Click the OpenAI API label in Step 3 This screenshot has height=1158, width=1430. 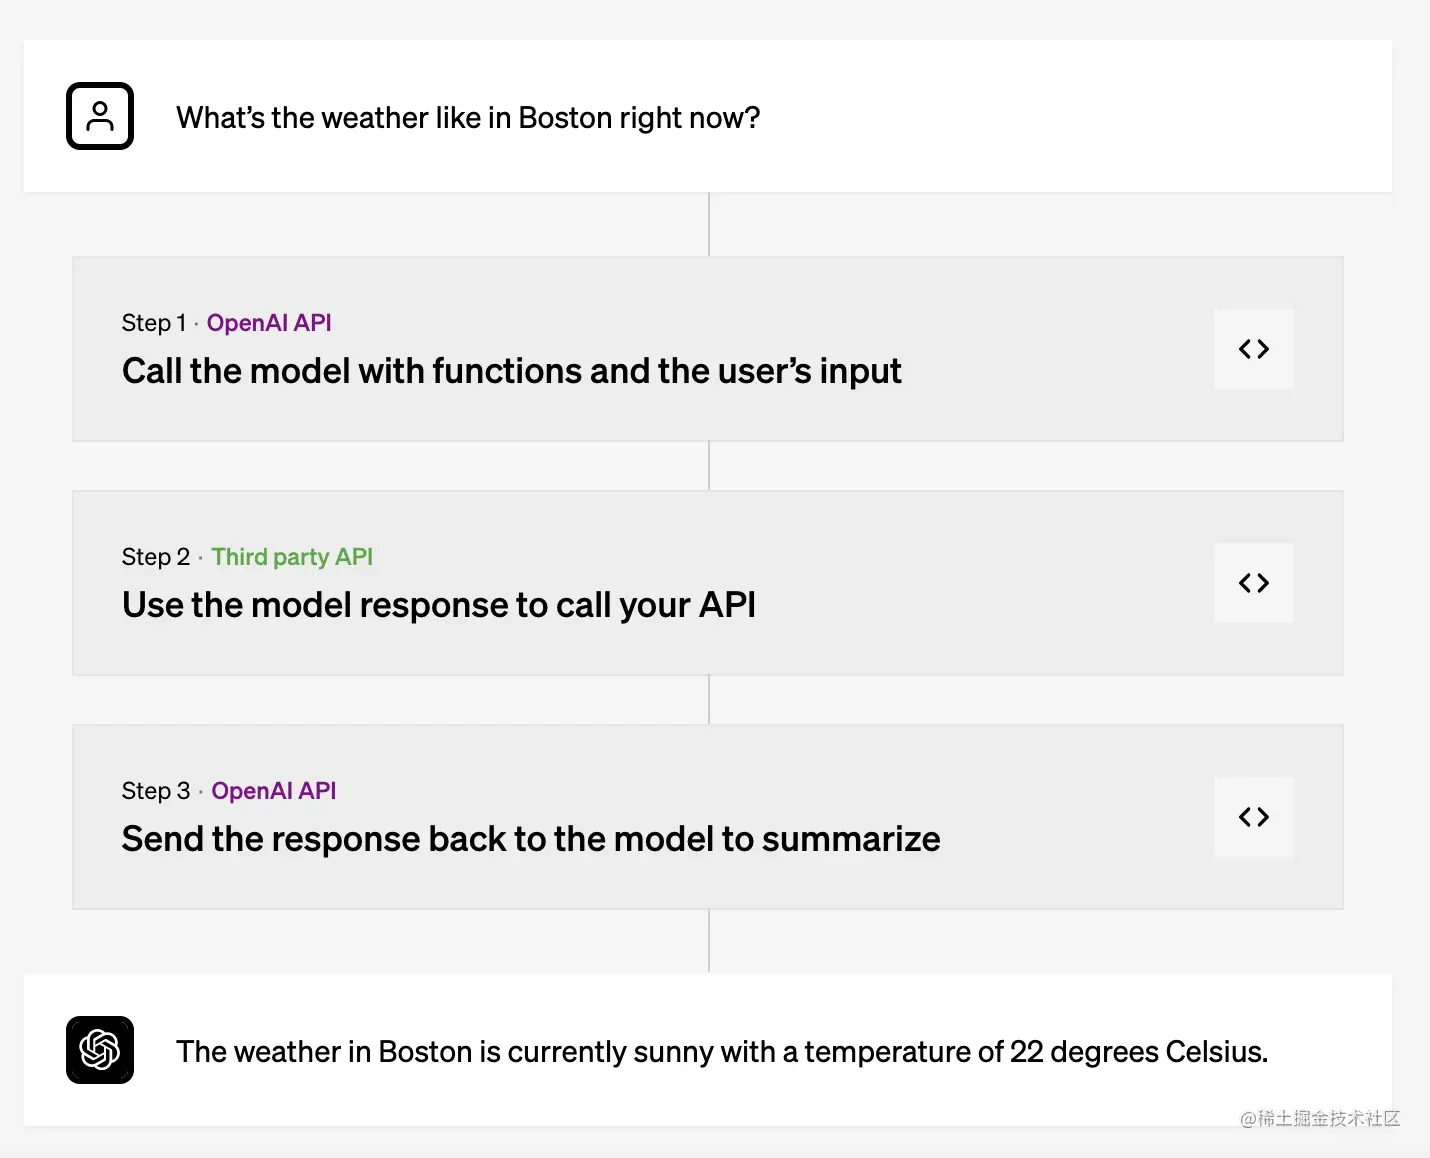click(274, 791)
